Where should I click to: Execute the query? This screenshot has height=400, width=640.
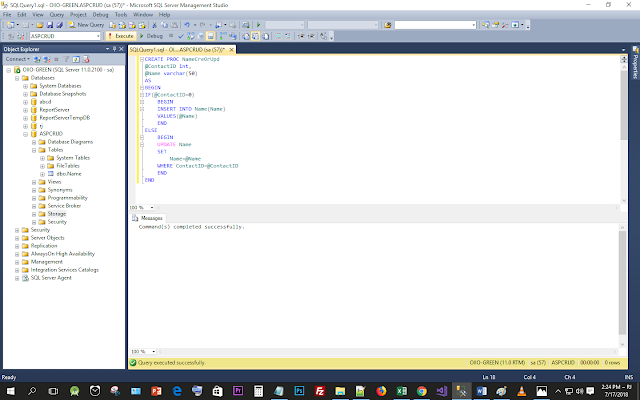(x=120, y=36)
